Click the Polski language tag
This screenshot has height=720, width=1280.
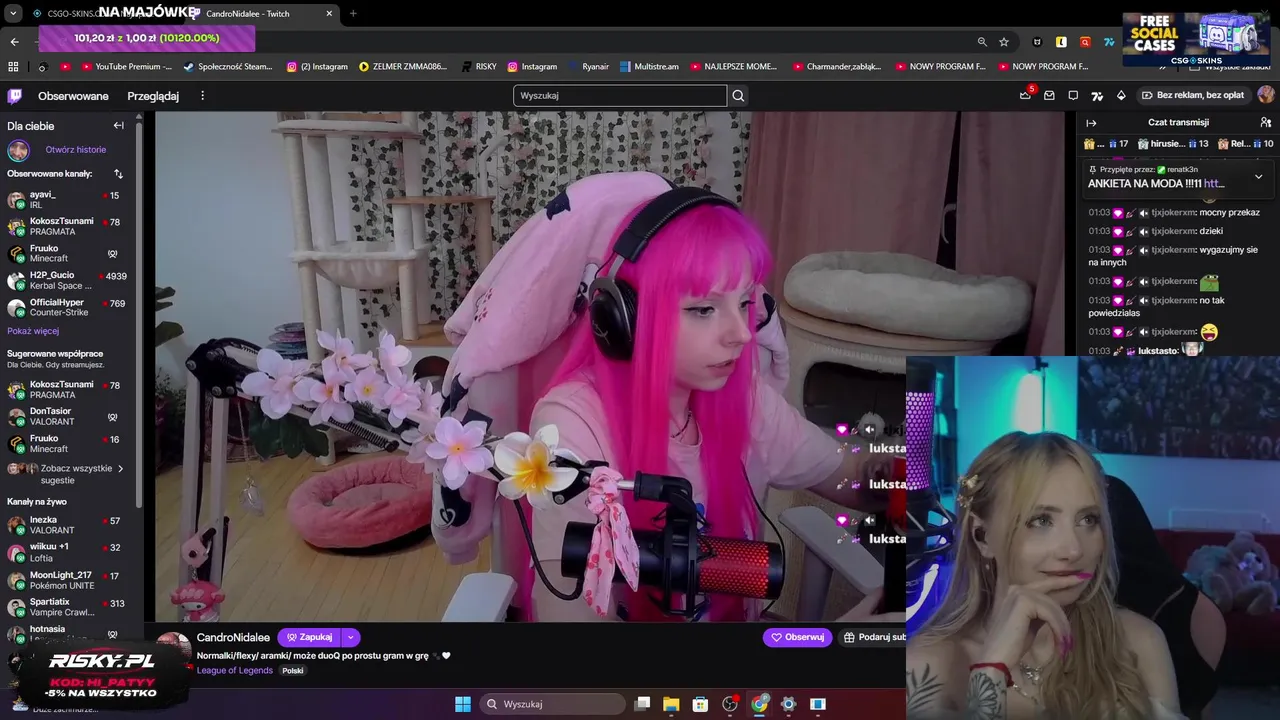[292, 671]
